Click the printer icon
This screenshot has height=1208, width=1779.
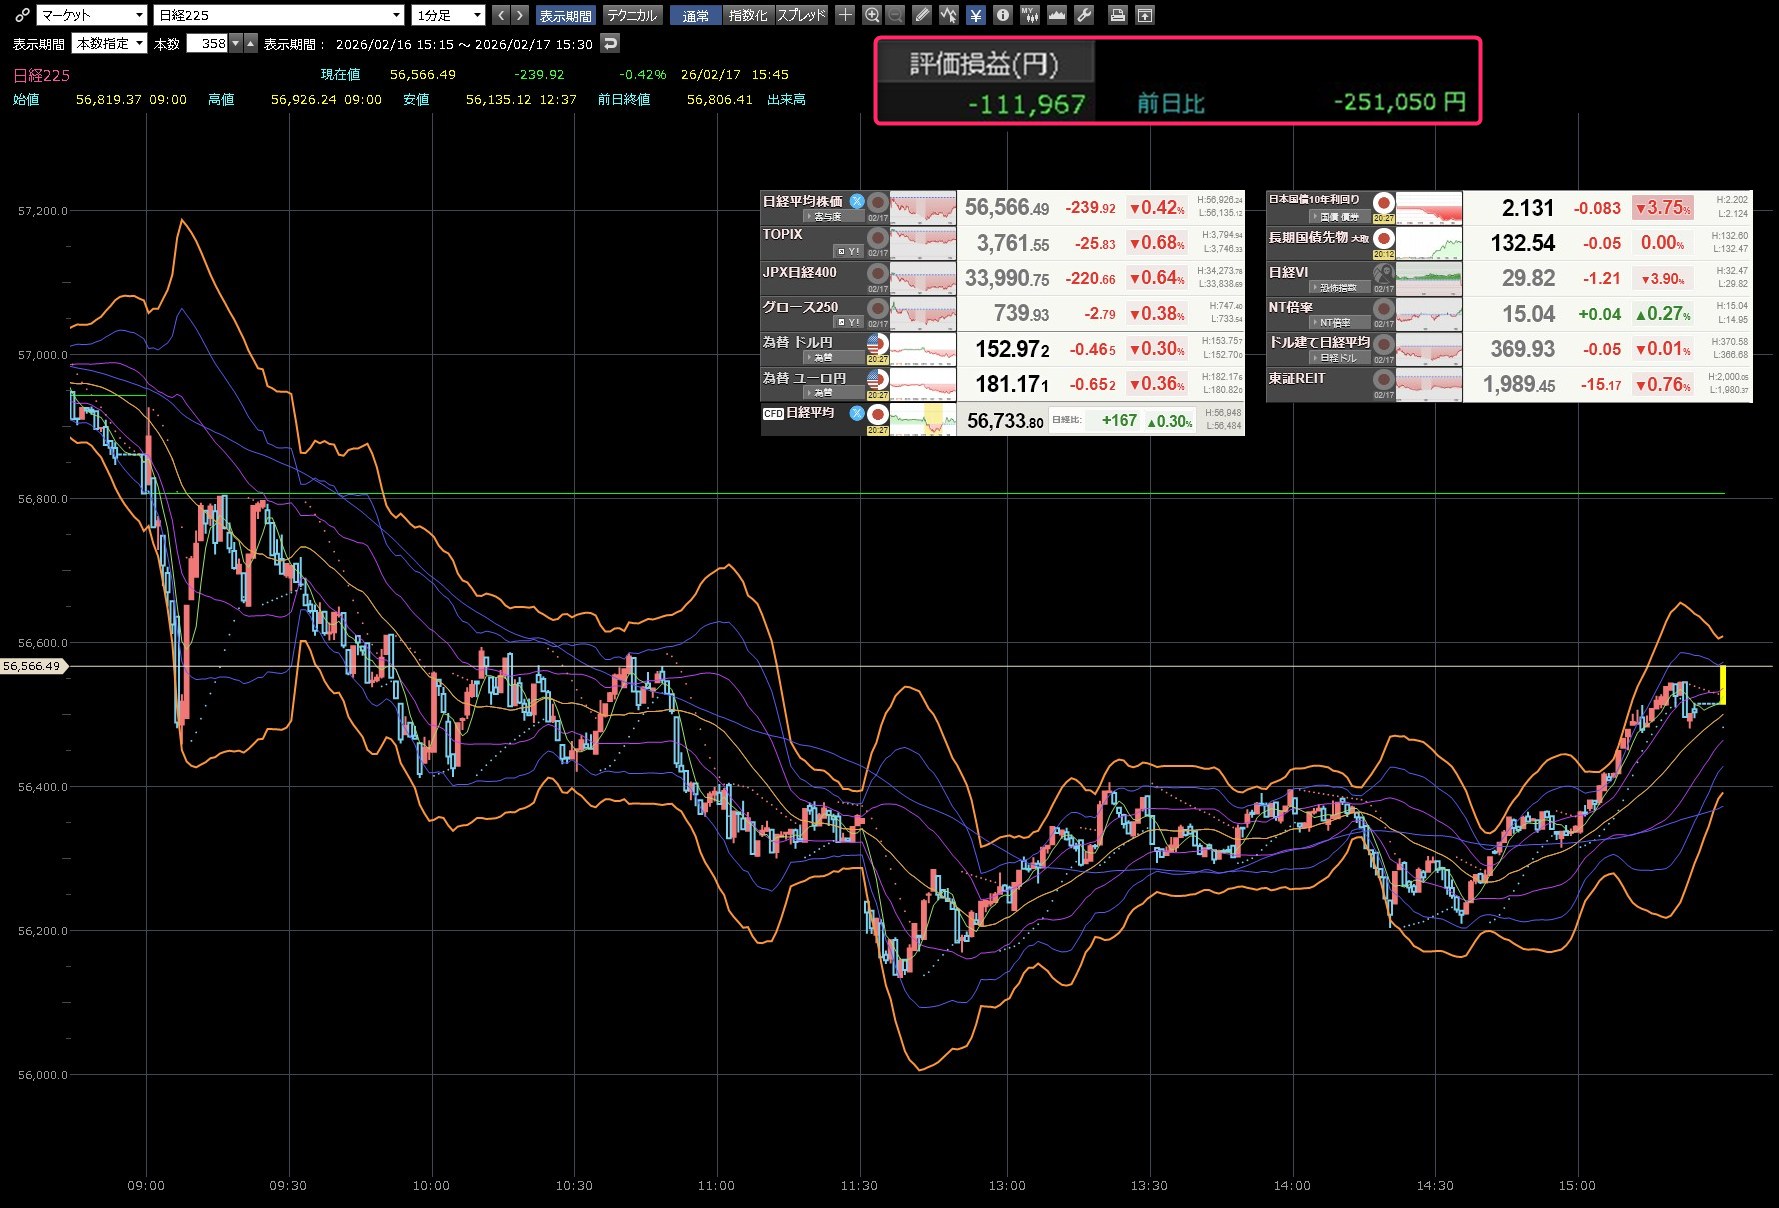pyautogui.click(x=1118, y=15)
